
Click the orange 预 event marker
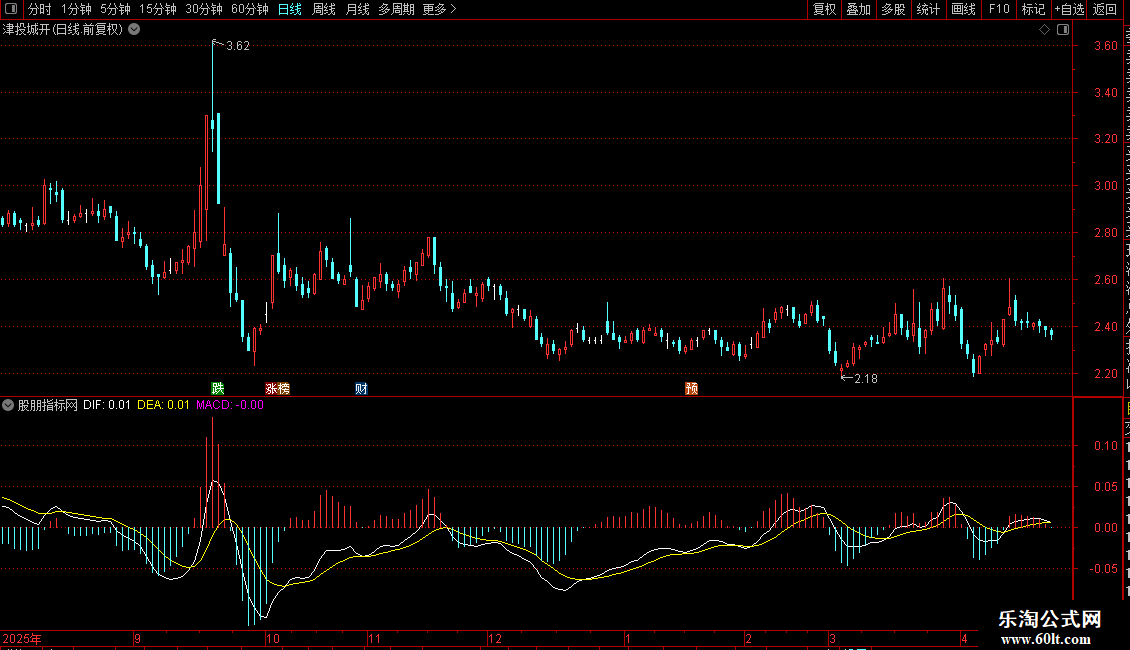click(x=691, y=388)
